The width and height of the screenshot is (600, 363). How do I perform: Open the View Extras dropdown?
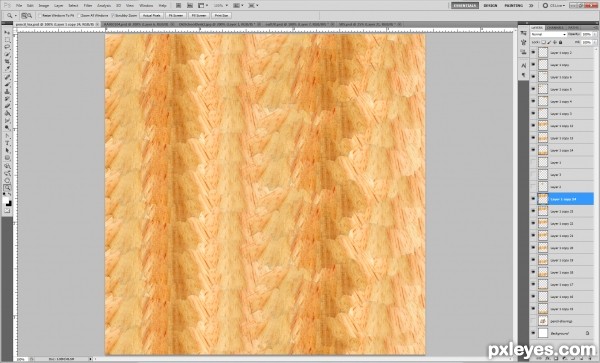tap(203, 5)
